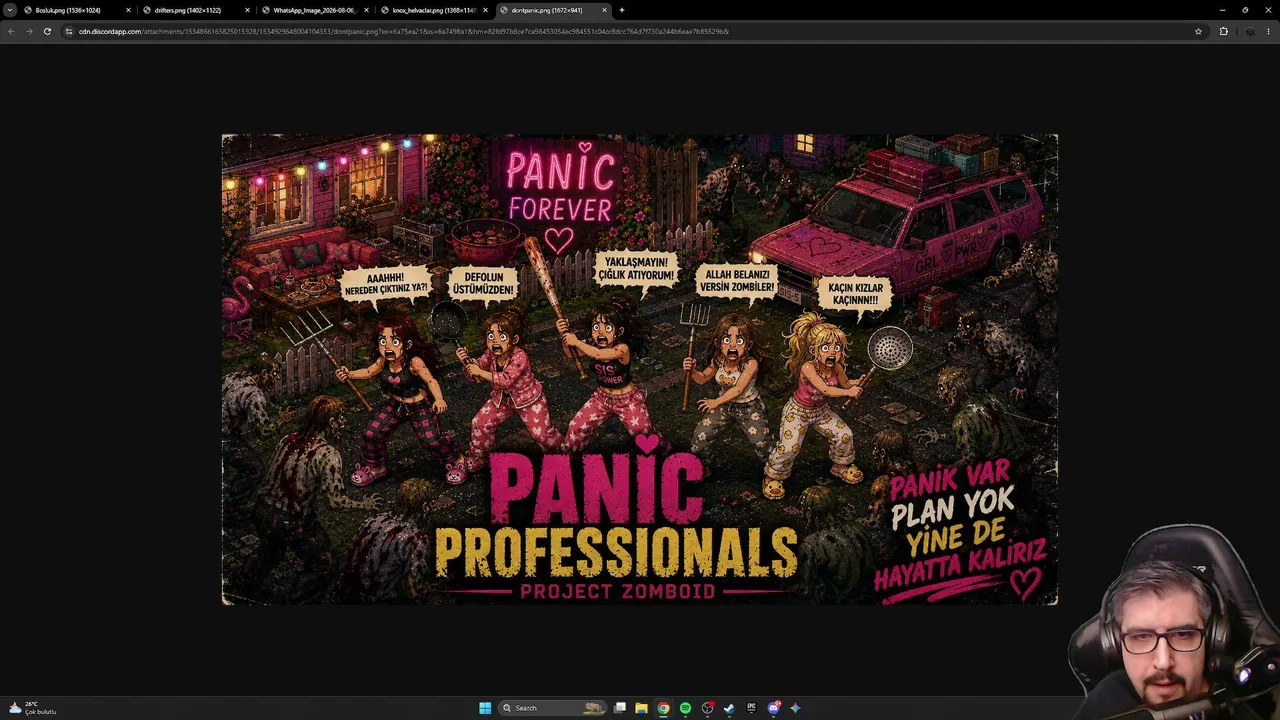Open the Chrome extensions puzzle menu

coord(1223,31)
